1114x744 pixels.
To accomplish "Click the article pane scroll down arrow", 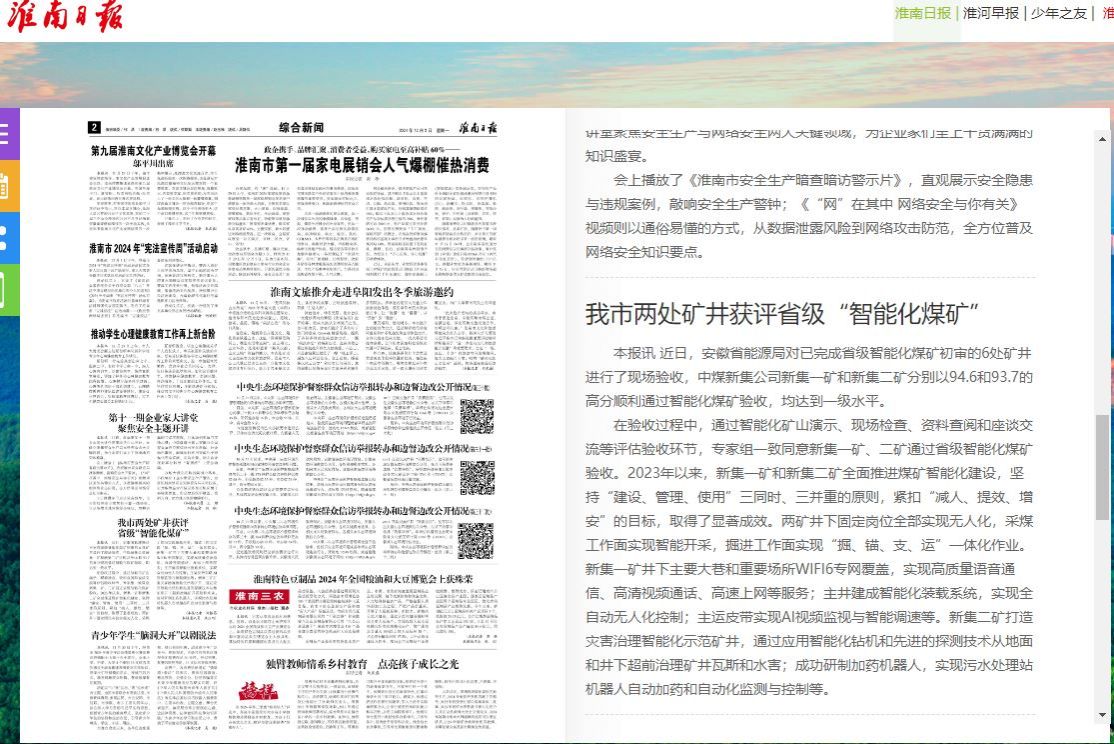I will 1102,715.
